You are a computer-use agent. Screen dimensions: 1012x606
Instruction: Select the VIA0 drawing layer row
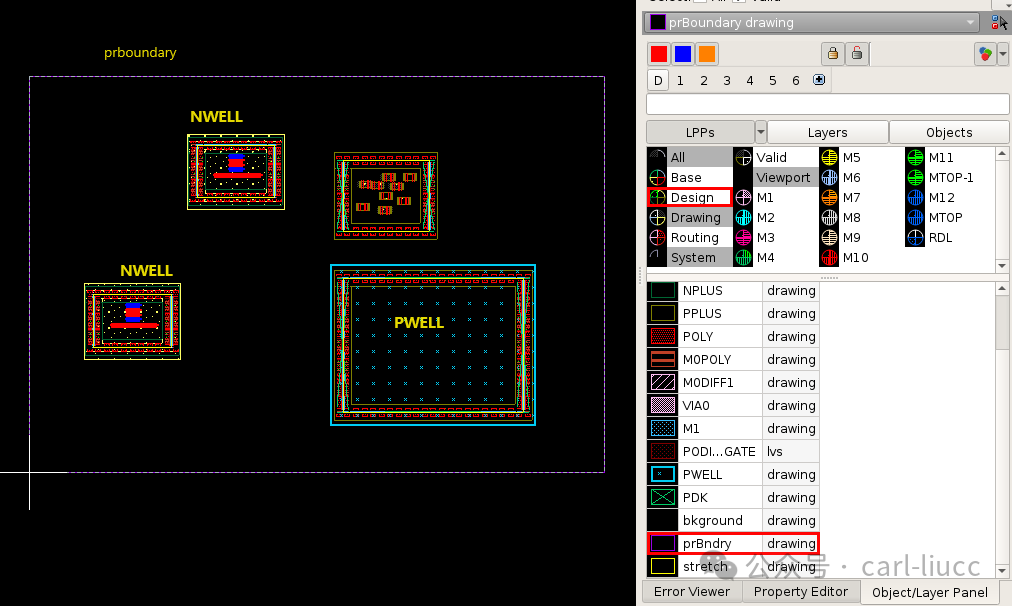(x=733, y=406)
